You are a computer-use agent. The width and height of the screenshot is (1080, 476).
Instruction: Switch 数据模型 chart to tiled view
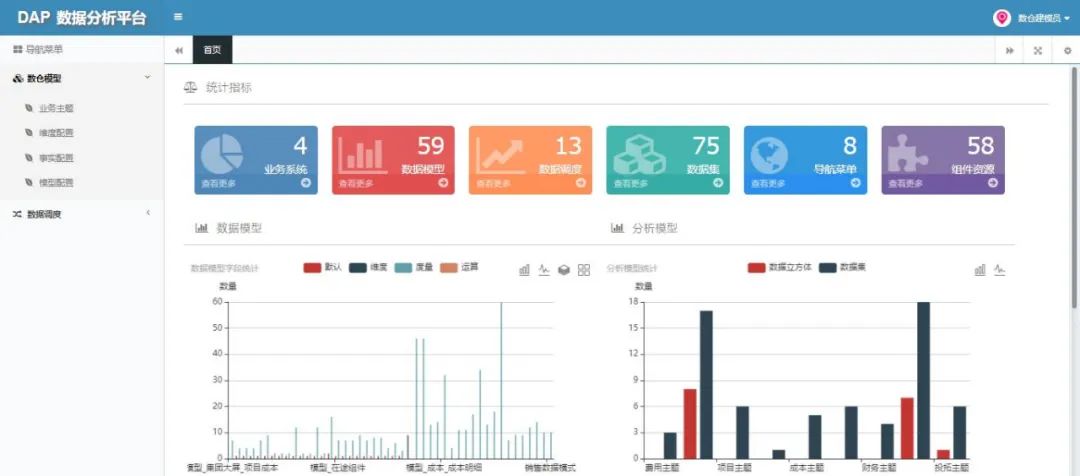coord(584,270)
